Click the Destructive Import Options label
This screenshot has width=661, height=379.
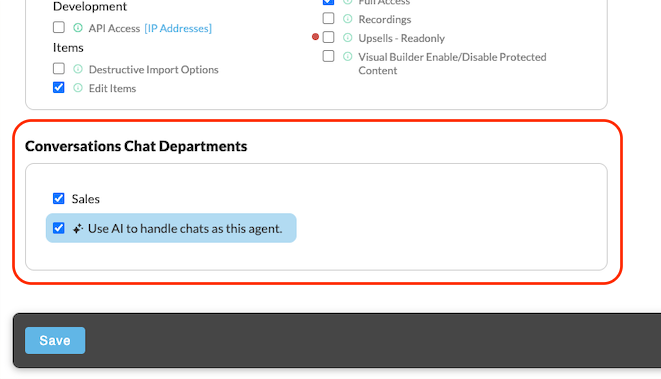tap(153, 70)
